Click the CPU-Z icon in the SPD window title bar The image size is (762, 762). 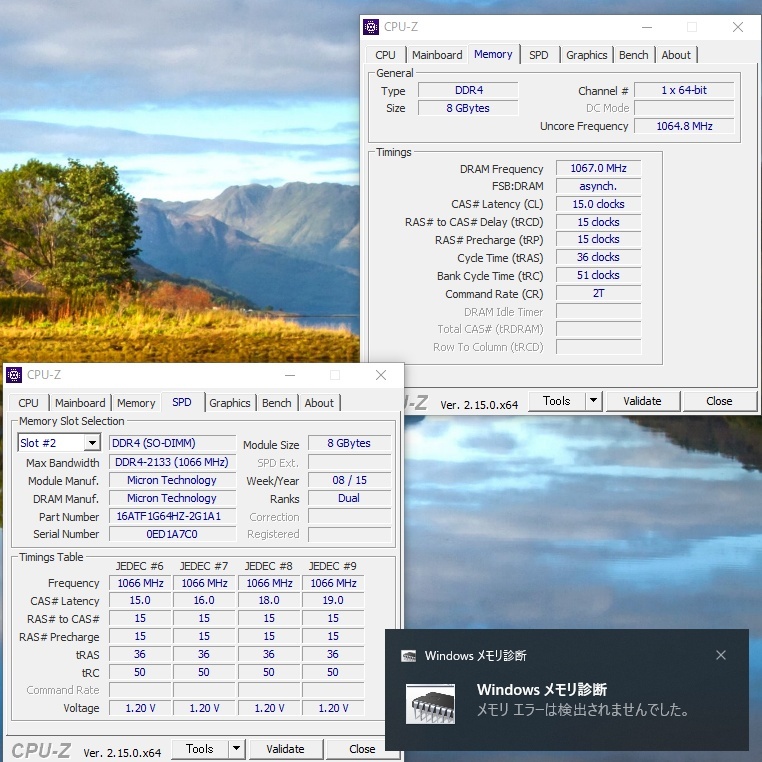point(14,375)
